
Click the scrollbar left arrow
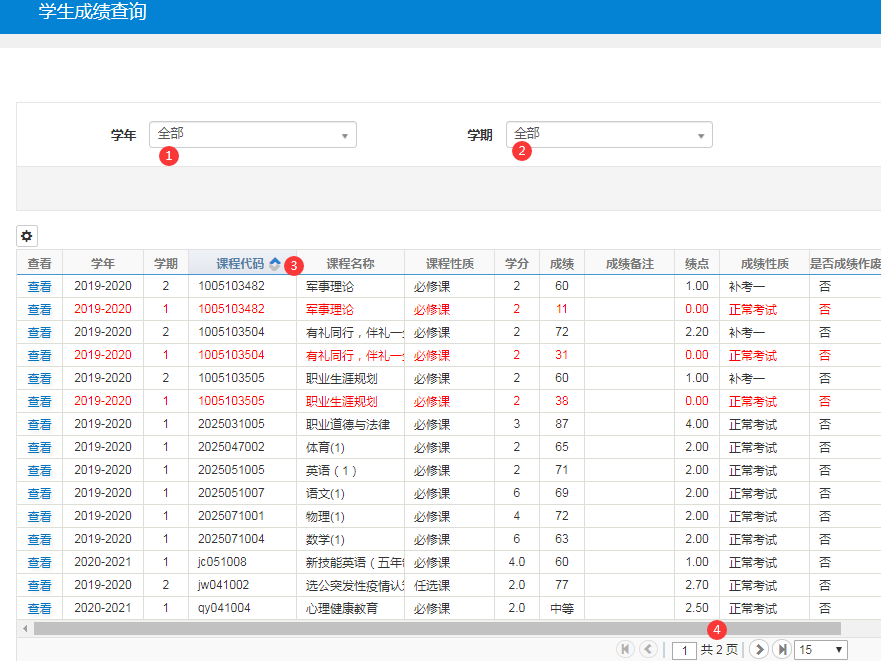[x=25, y=628]
